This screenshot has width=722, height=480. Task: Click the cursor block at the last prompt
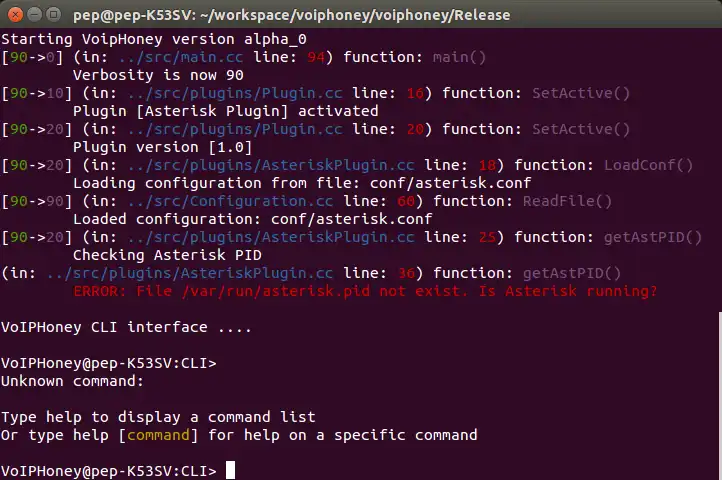click(x=230, y=471)
